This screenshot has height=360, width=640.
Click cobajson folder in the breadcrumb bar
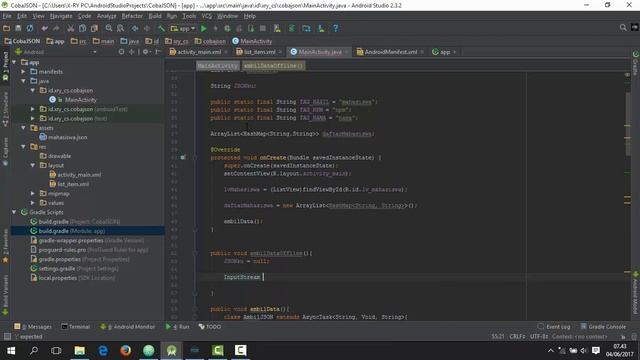[x=210, y=41]
